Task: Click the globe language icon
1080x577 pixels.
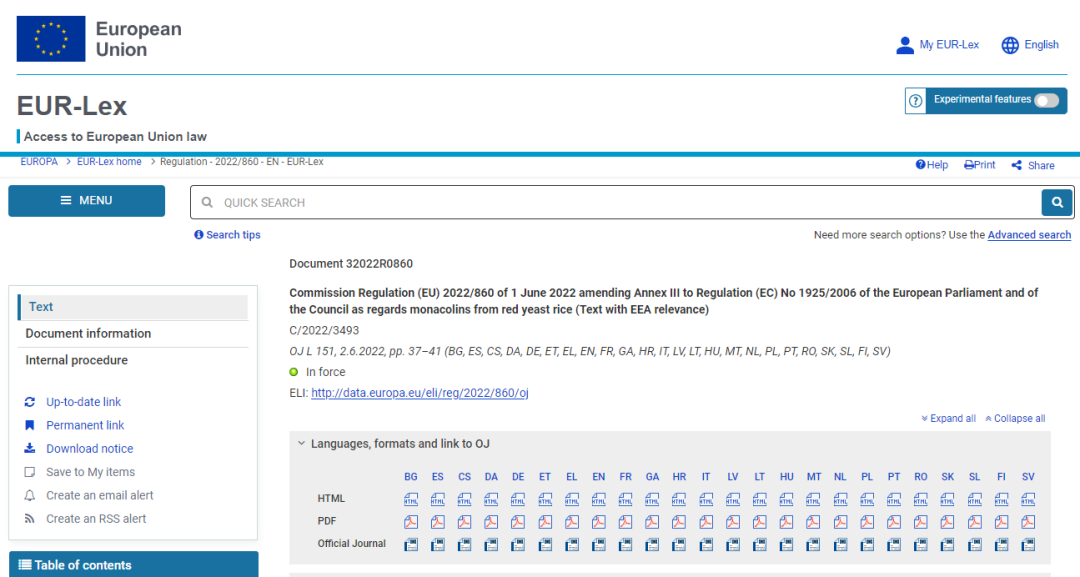Action: pos(1010,45)
